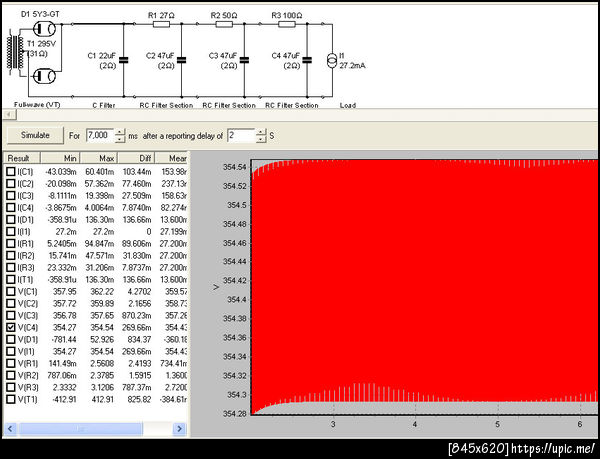Click the reporting delay field showing 2
The height and width of the screenshot is (459, 600).
241,135
